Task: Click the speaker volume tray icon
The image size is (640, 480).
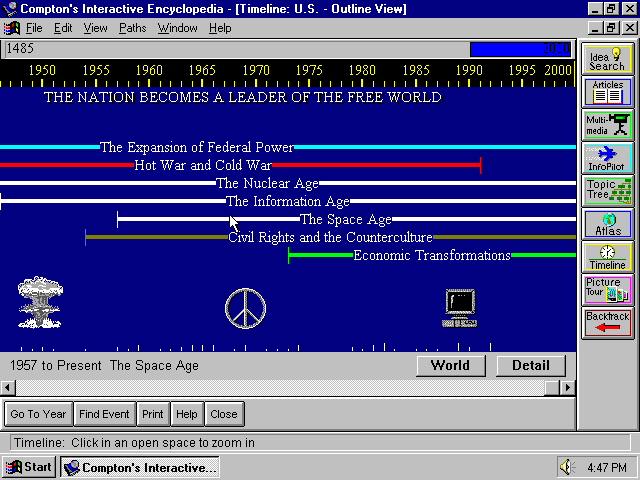Action: (x=567, y=467)
